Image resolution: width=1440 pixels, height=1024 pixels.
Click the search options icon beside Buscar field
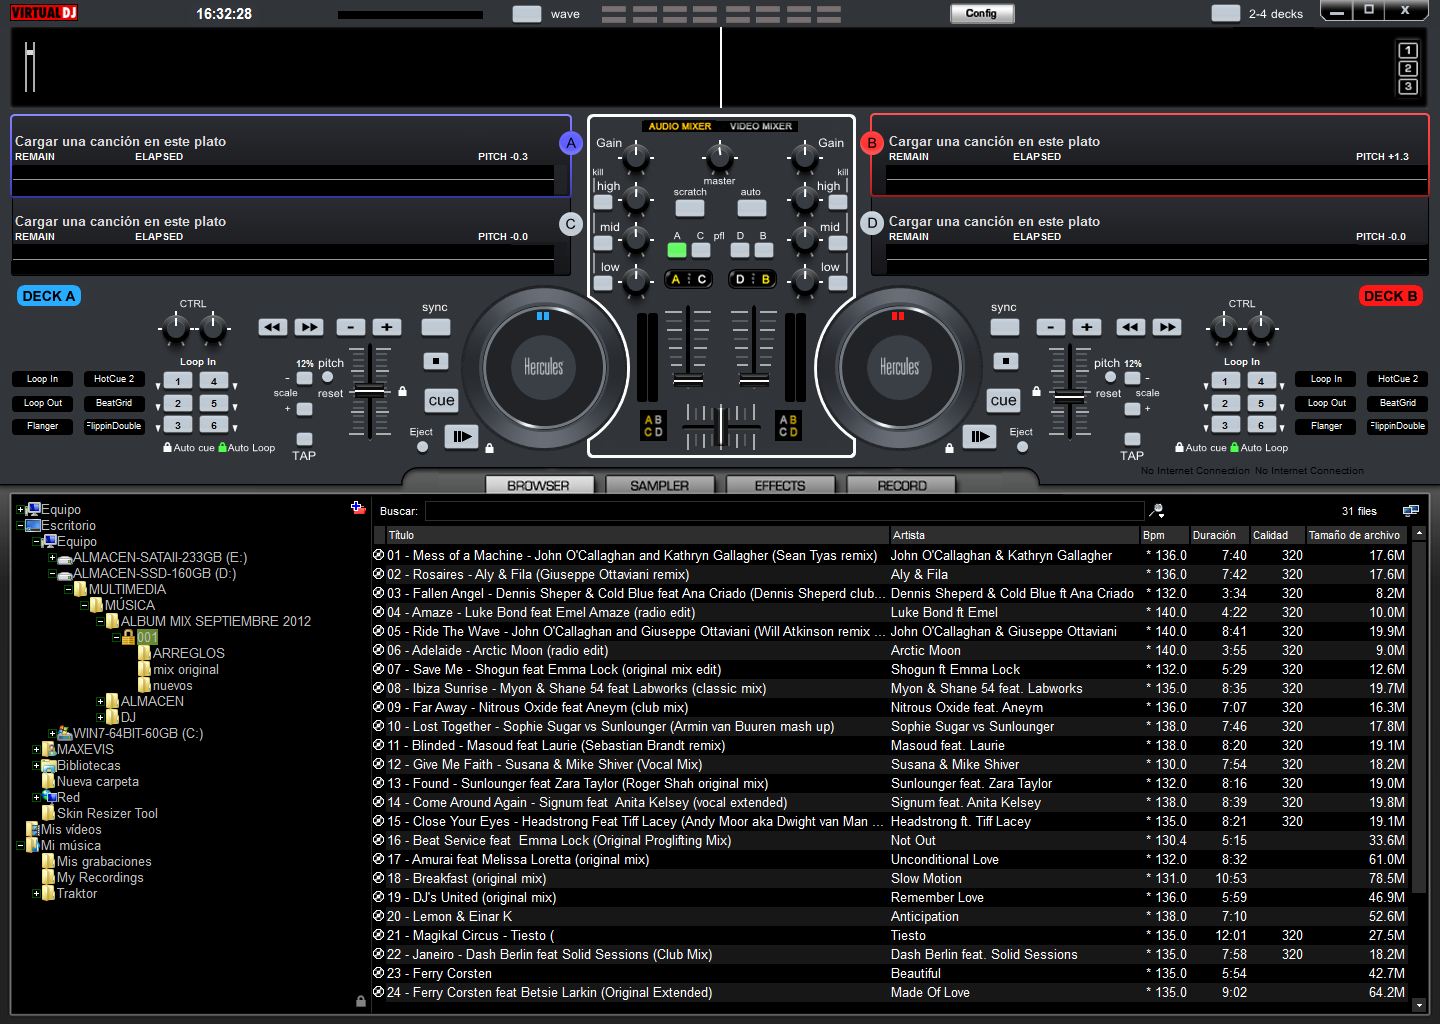tap(1156, 511)
